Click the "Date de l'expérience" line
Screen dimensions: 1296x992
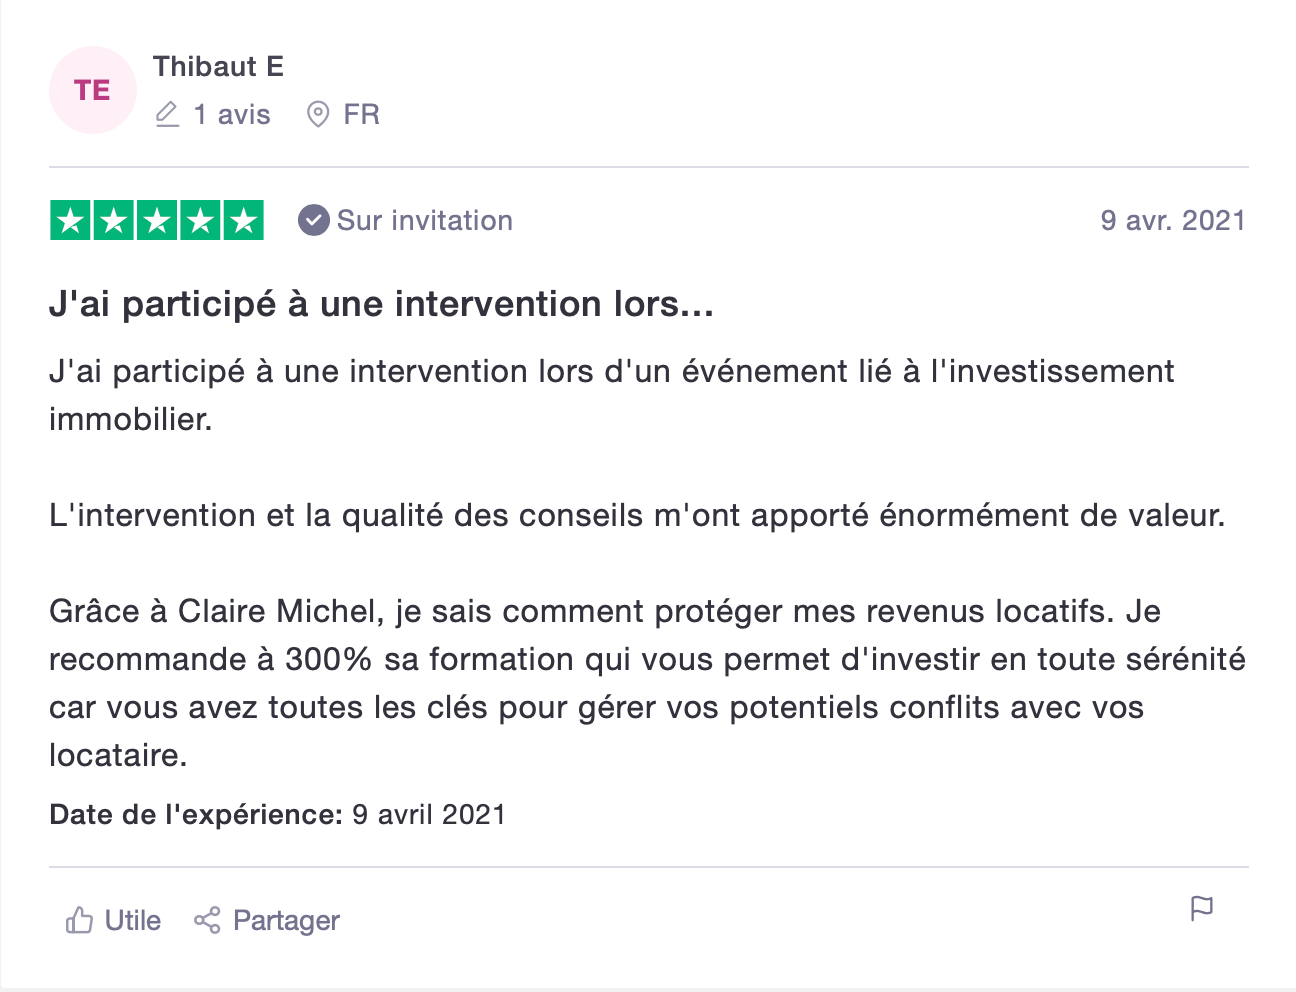(277, 815)
